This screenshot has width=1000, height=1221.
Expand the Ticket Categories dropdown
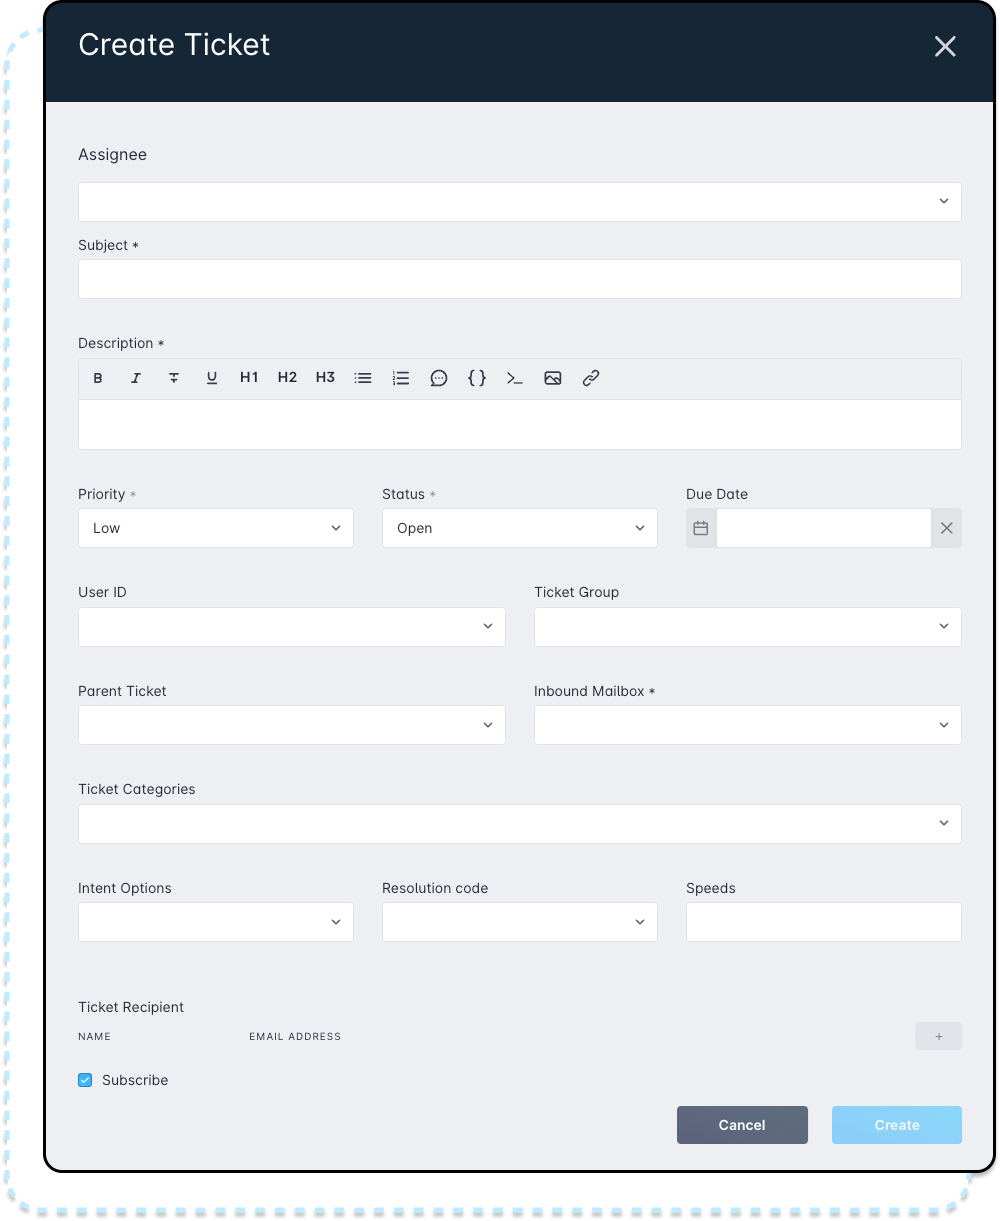[520, 824]
